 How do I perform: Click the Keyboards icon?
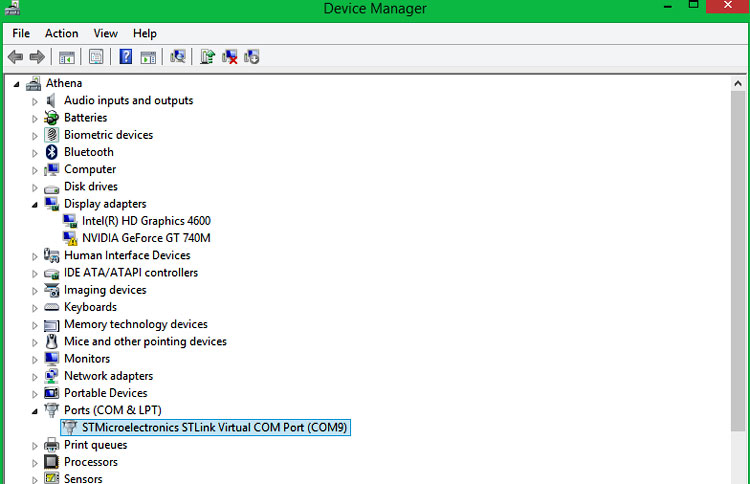tap(51, 307)
